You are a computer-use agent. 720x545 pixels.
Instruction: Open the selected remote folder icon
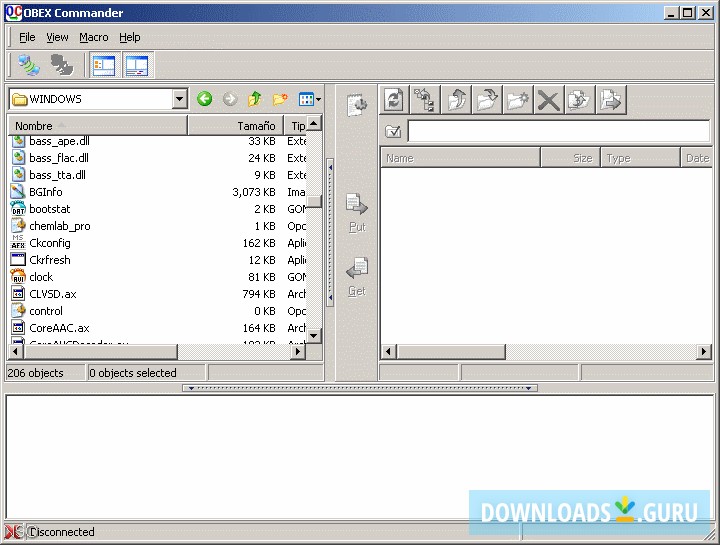click(x=487, y=99)
